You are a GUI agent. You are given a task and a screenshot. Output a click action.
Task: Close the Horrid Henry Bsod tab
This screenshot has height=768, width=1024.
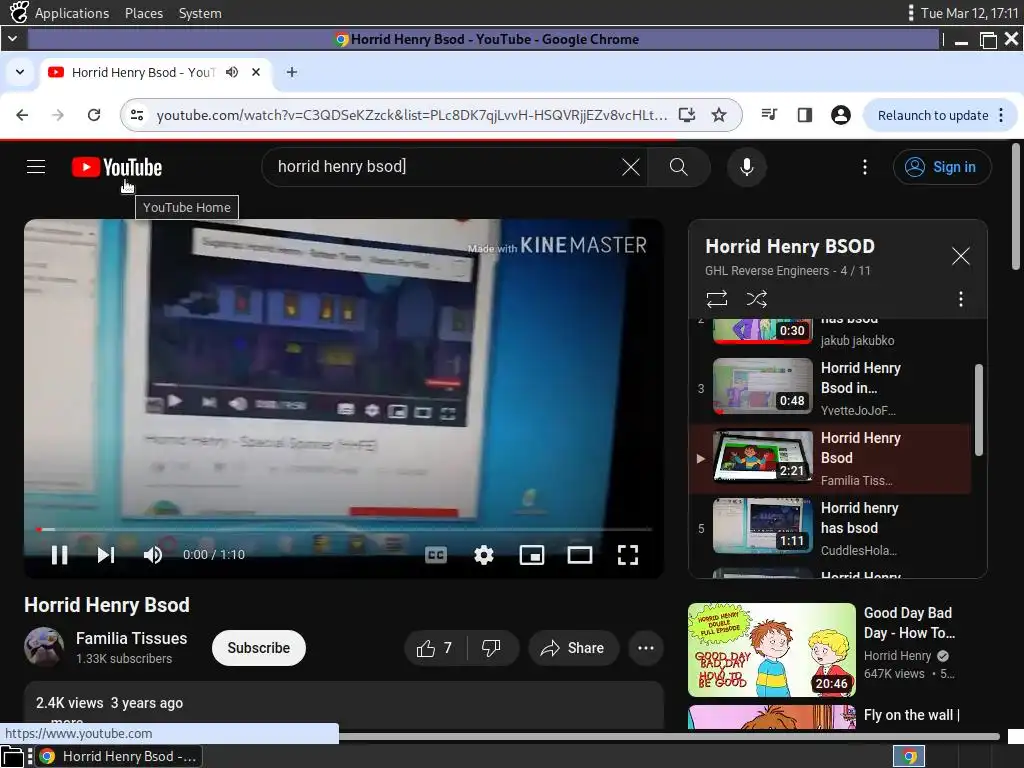click(x=256, y=72)
